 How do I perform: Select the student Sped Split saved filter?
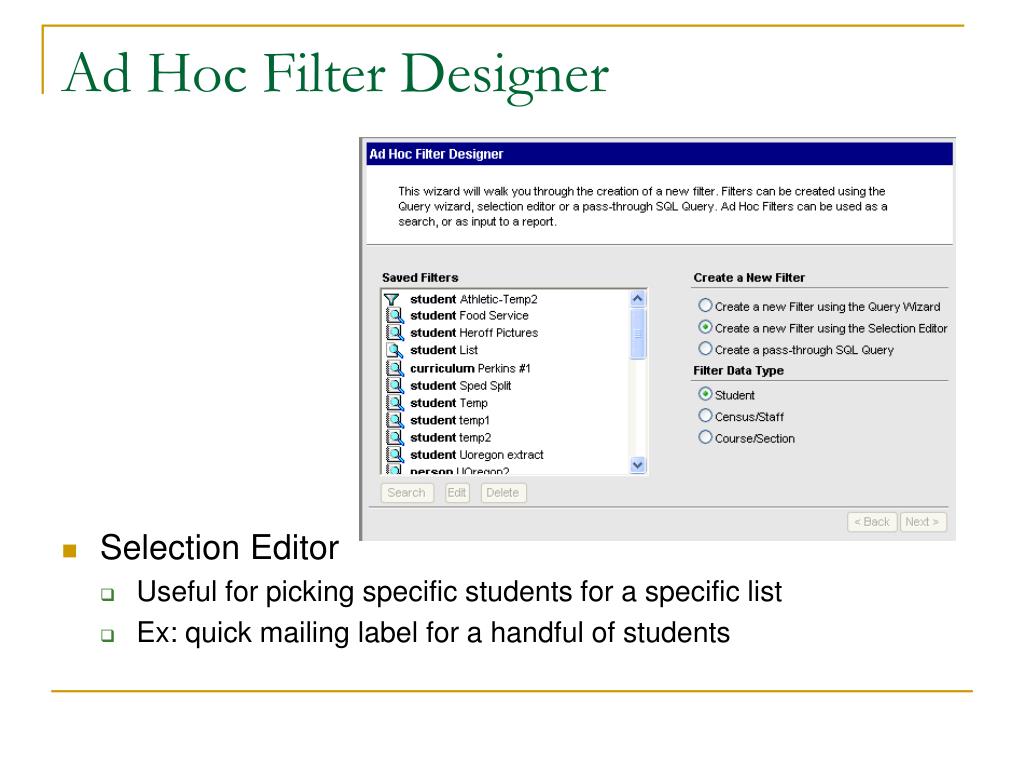click(x=460, y=386)
